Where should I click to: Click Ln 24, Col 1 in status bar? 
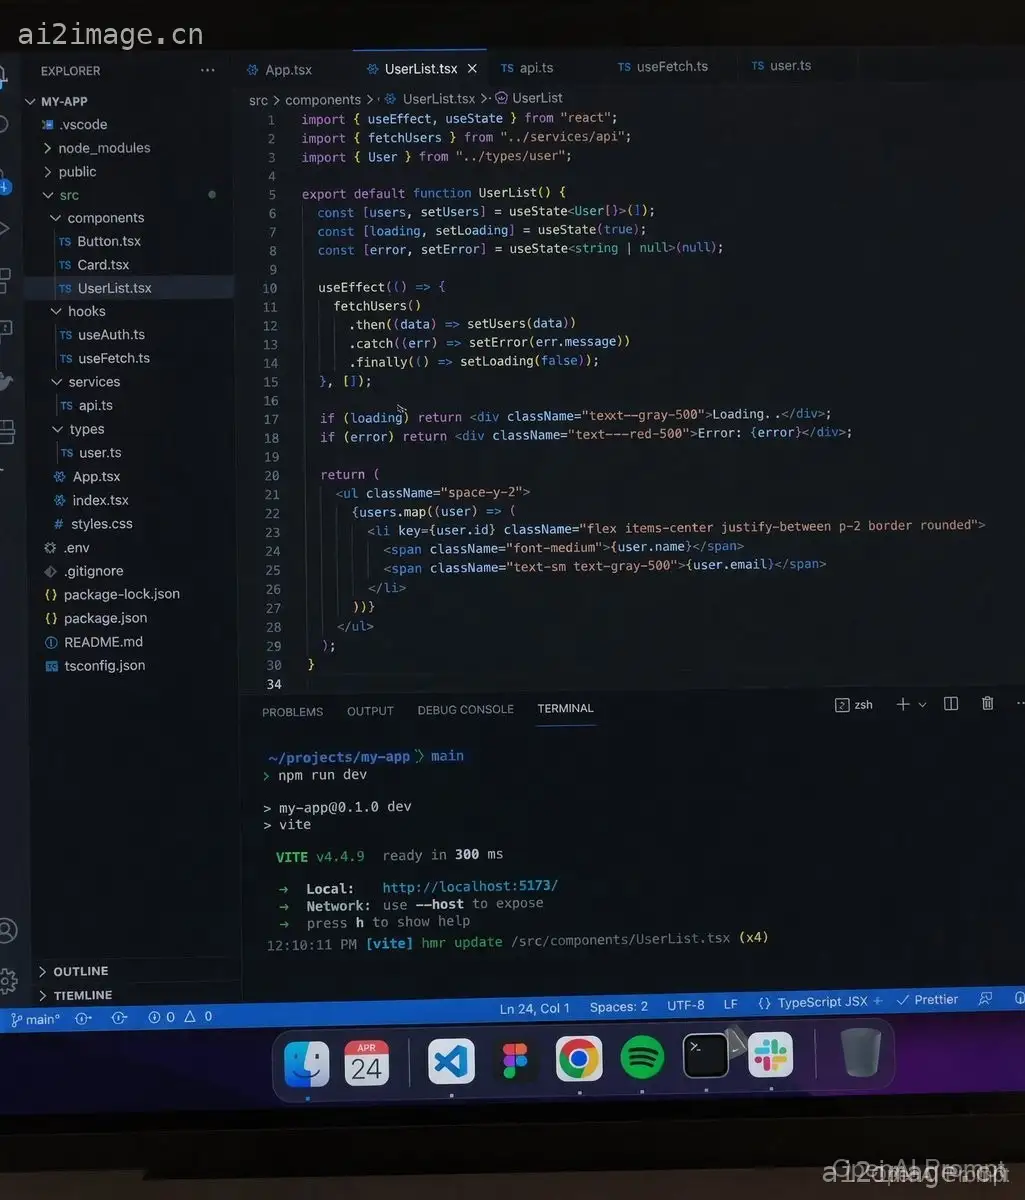pyautogui.click(x=534, y=1008)
